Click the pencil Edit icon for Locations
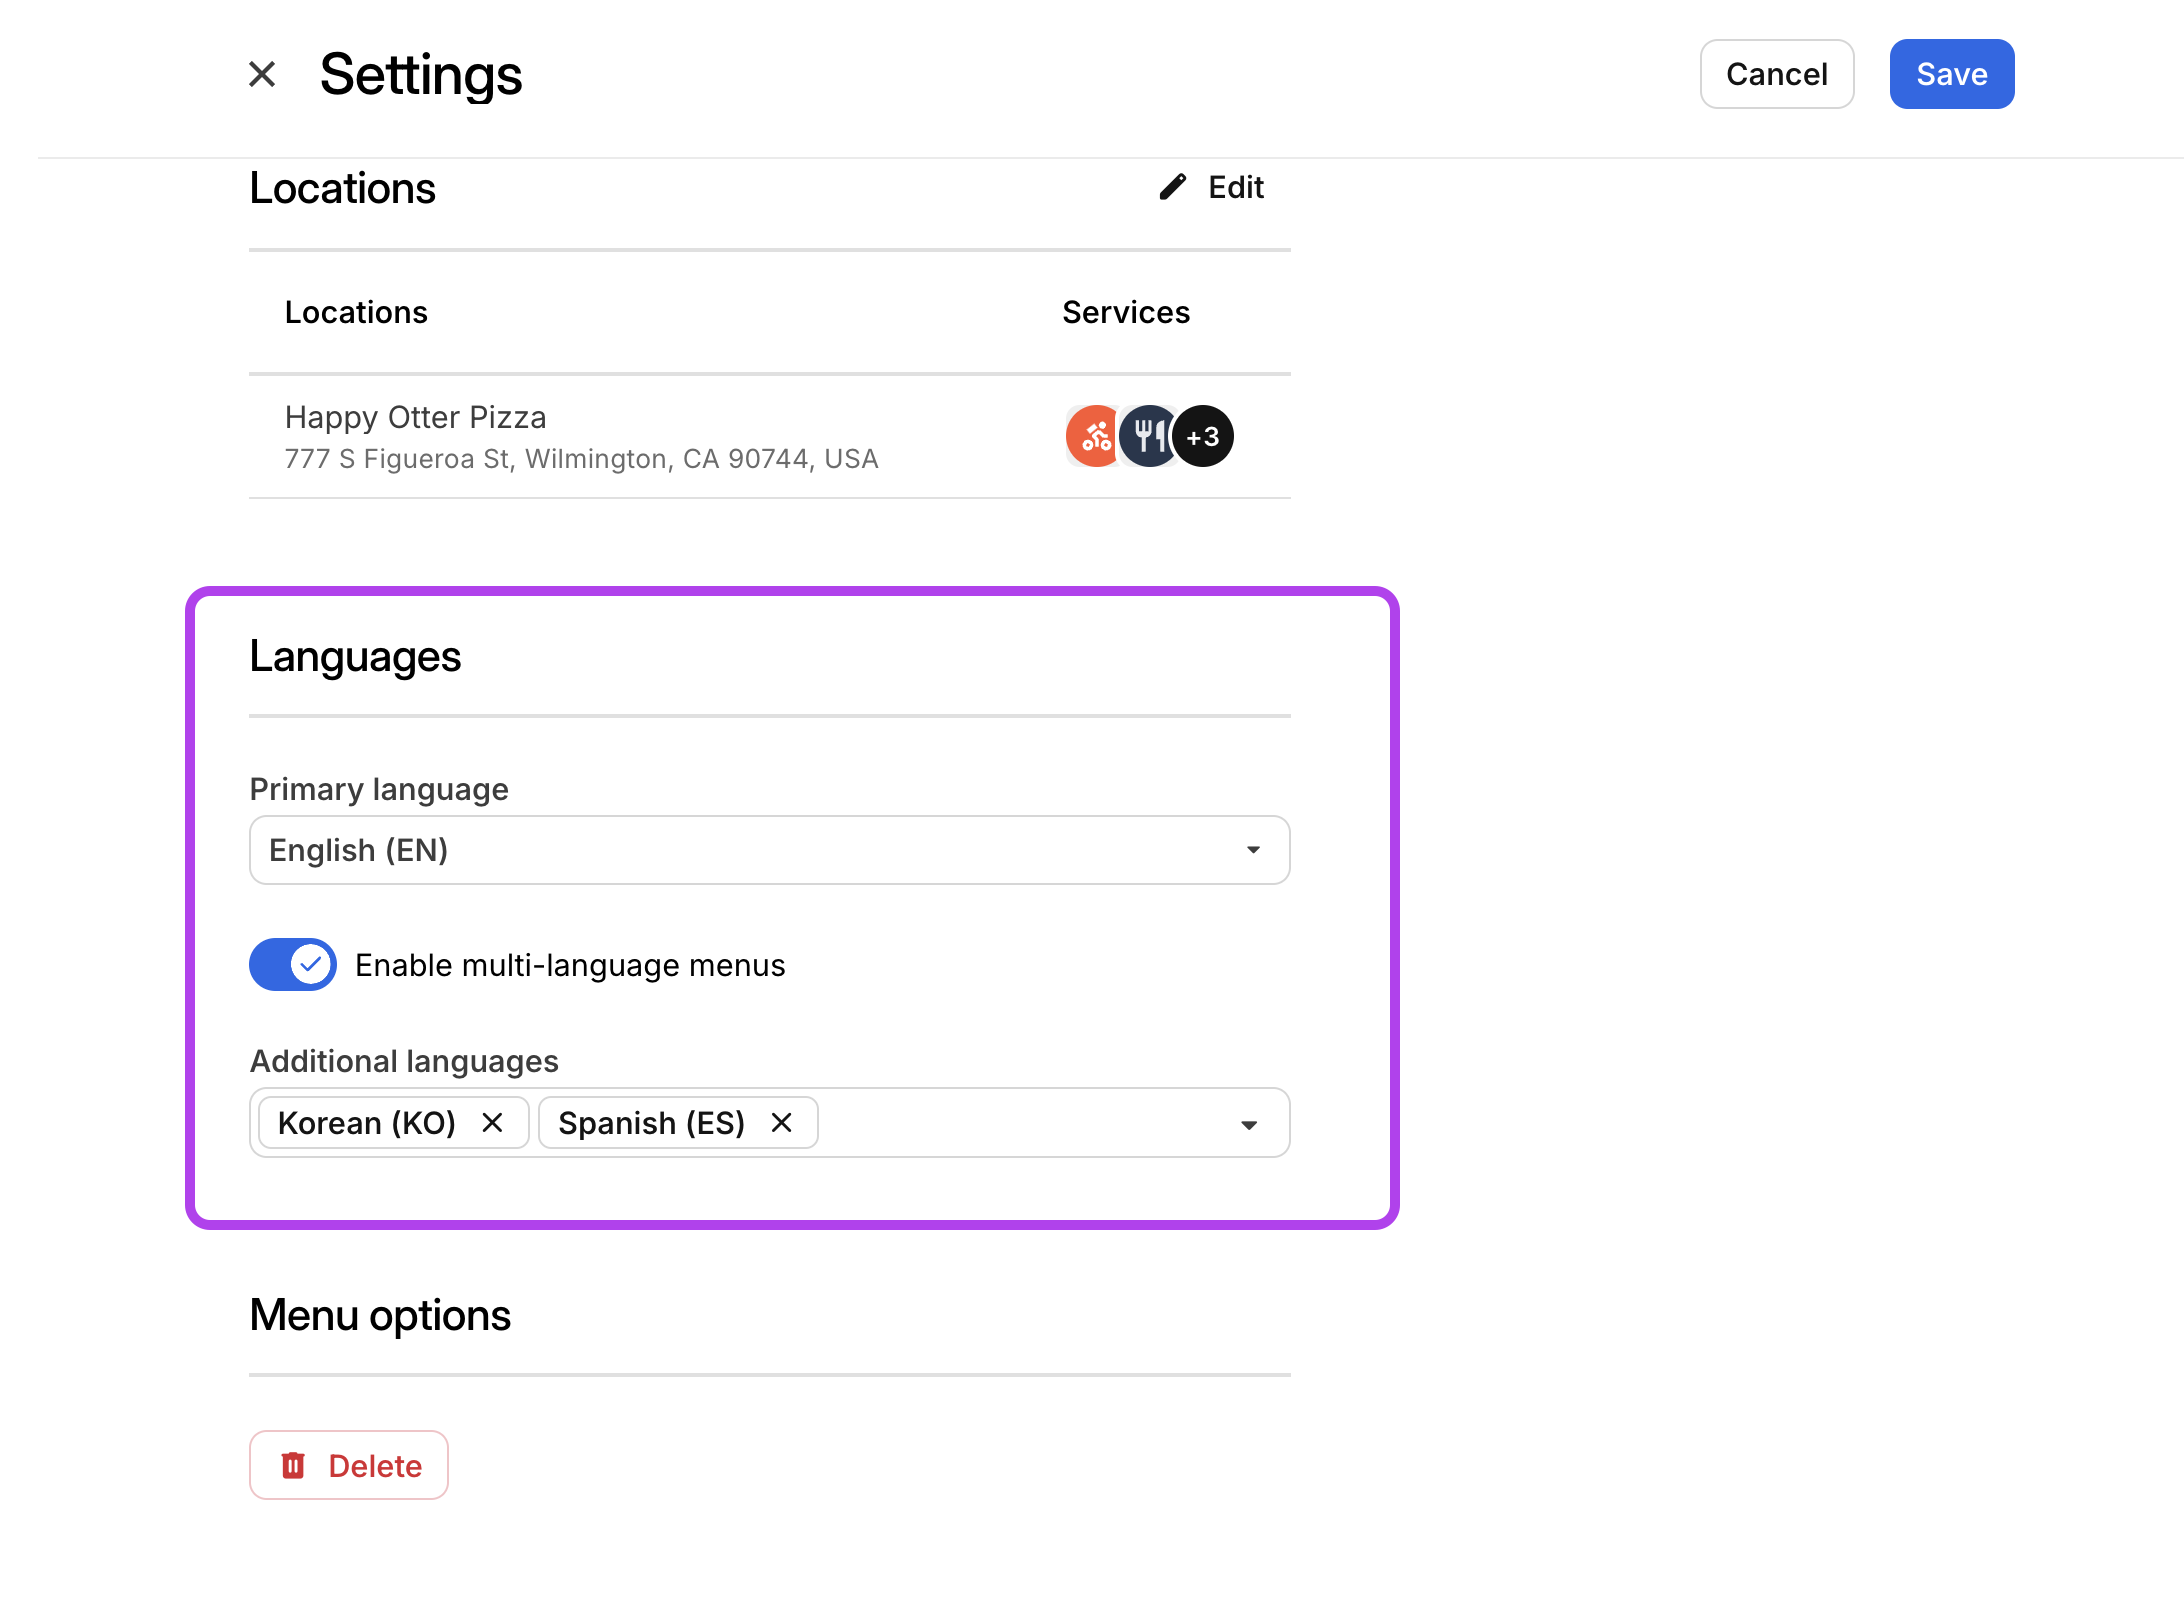This screenshot has height=1608, width=2184. pyautogui.click(x=1173, y=187)
